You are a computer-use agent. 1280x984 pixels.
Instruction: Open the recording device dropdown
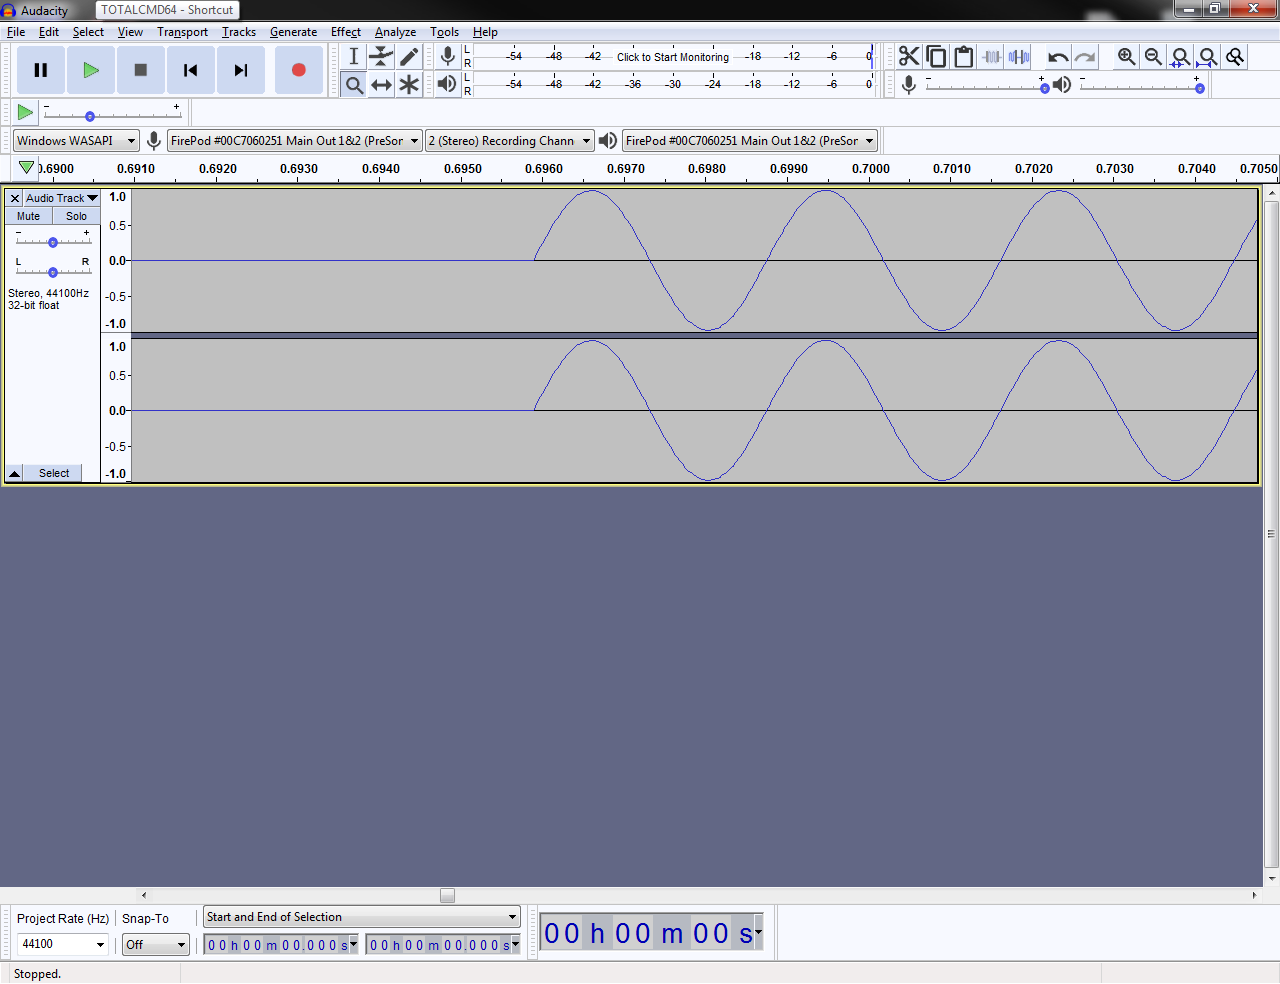294,141
